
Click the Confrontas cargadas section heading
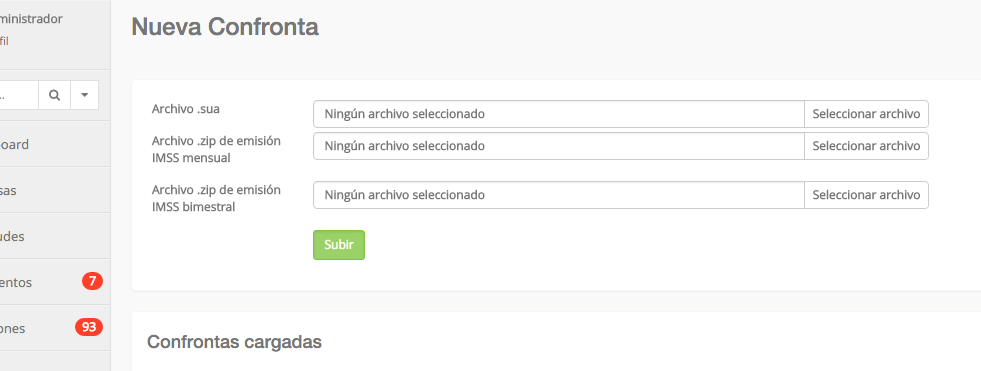click(x=235, y=342)
